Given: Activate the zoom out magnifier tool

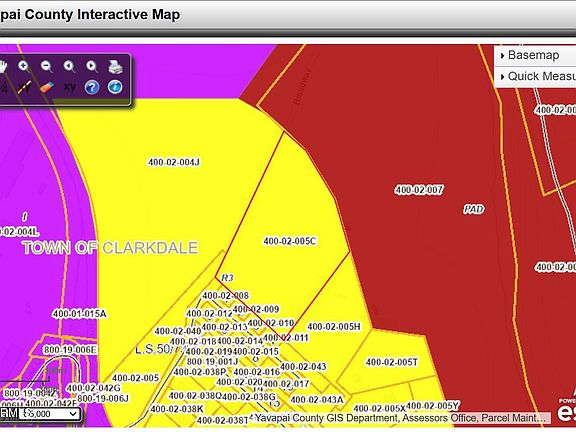Looking at the screenshot, I should click(x=47, y=67).
